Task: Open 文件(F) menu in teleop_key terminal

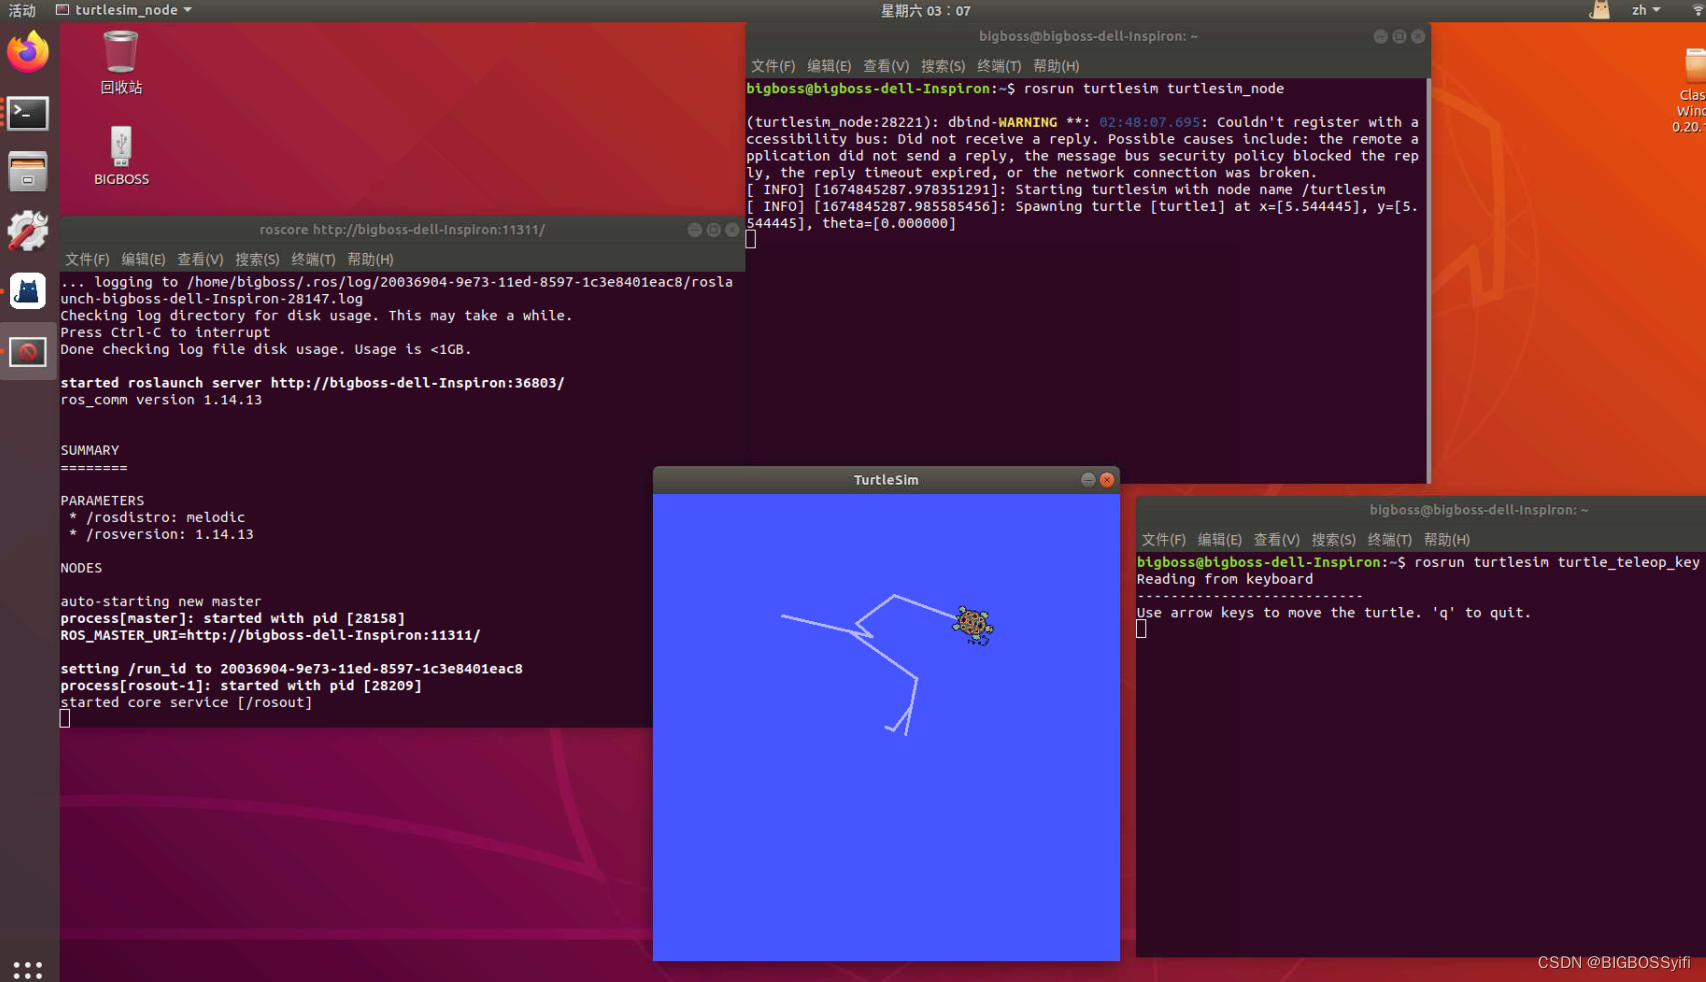Action: point(1164,540)
